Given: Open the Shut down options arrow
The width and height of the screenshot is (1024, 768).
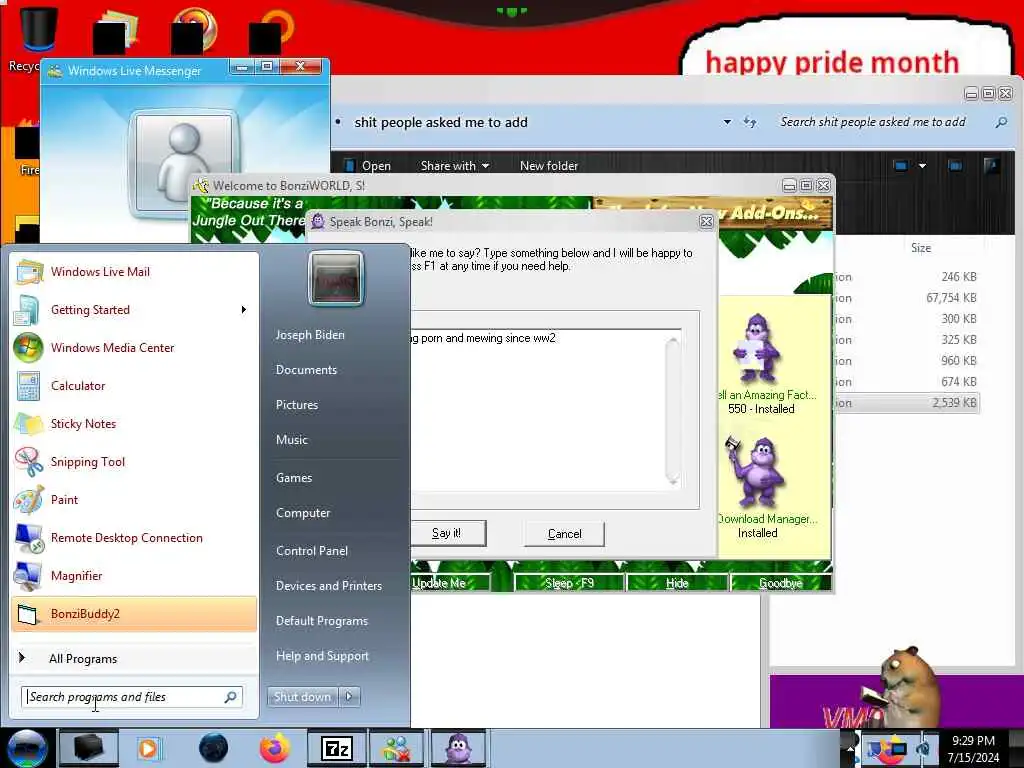Looking at the screenshot, I should [349, 697].
